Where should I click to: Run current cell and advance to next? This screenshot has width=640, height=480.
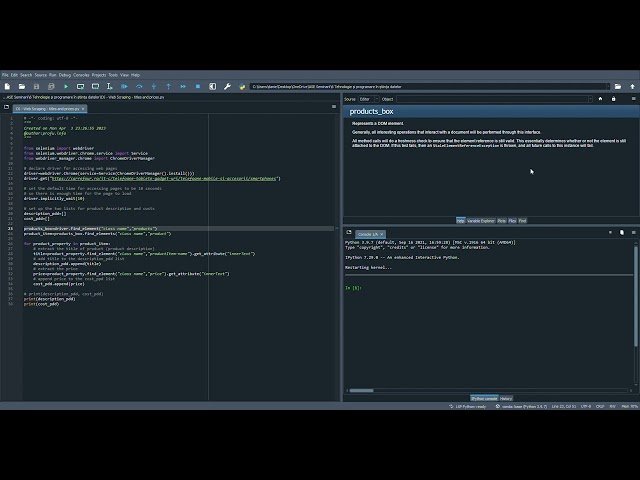95,87
